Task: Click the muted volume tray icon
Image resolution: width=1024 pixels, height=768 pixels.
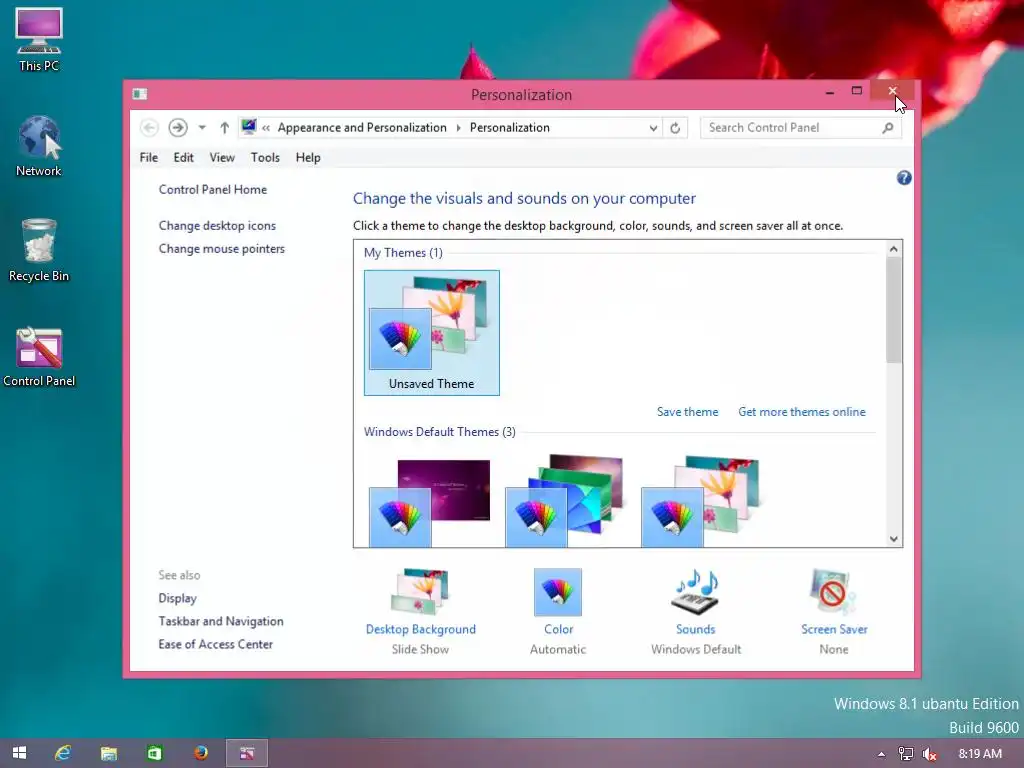Action: pos(929,754)
